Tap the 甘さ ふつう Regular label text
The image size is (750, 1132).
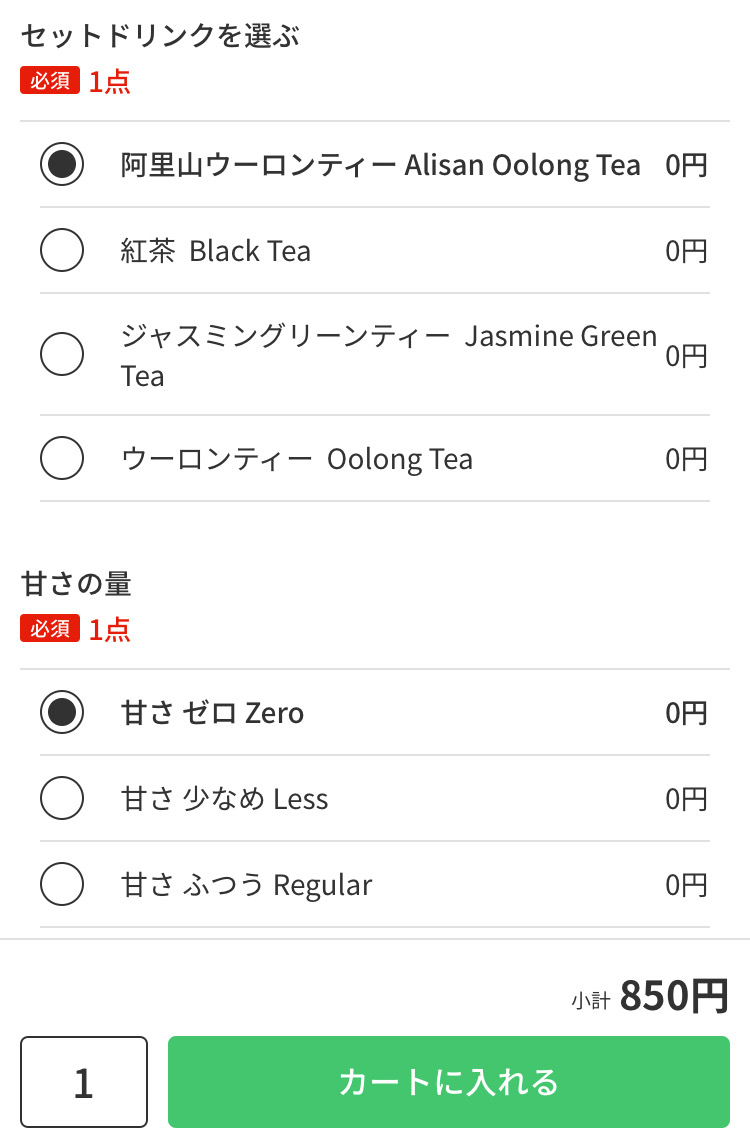click(x=247, y=885)
